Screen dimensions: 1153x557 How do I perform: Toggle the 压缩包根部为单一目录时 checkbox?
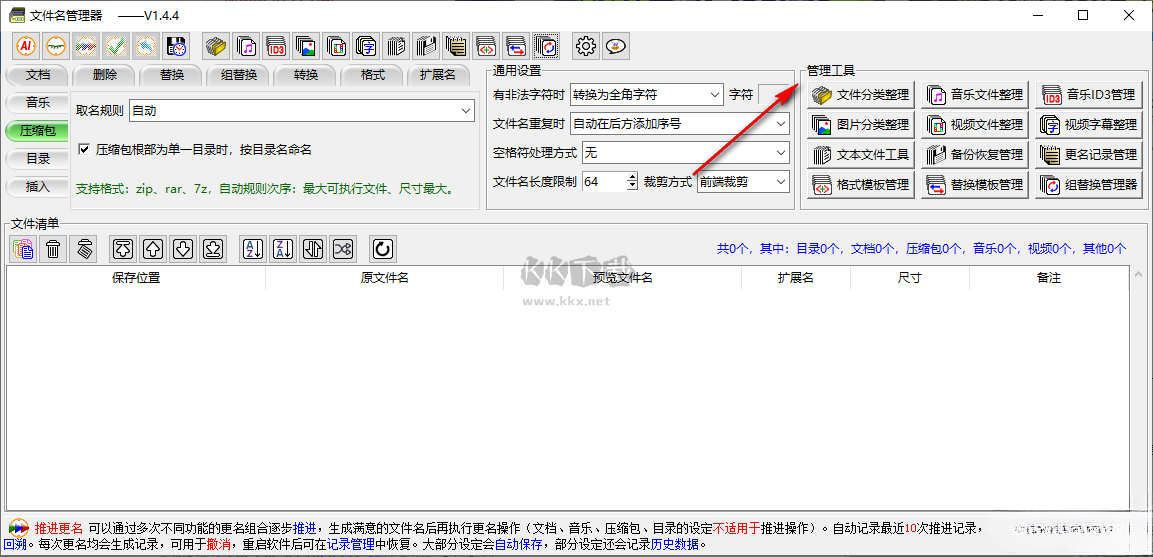(84, 149)
